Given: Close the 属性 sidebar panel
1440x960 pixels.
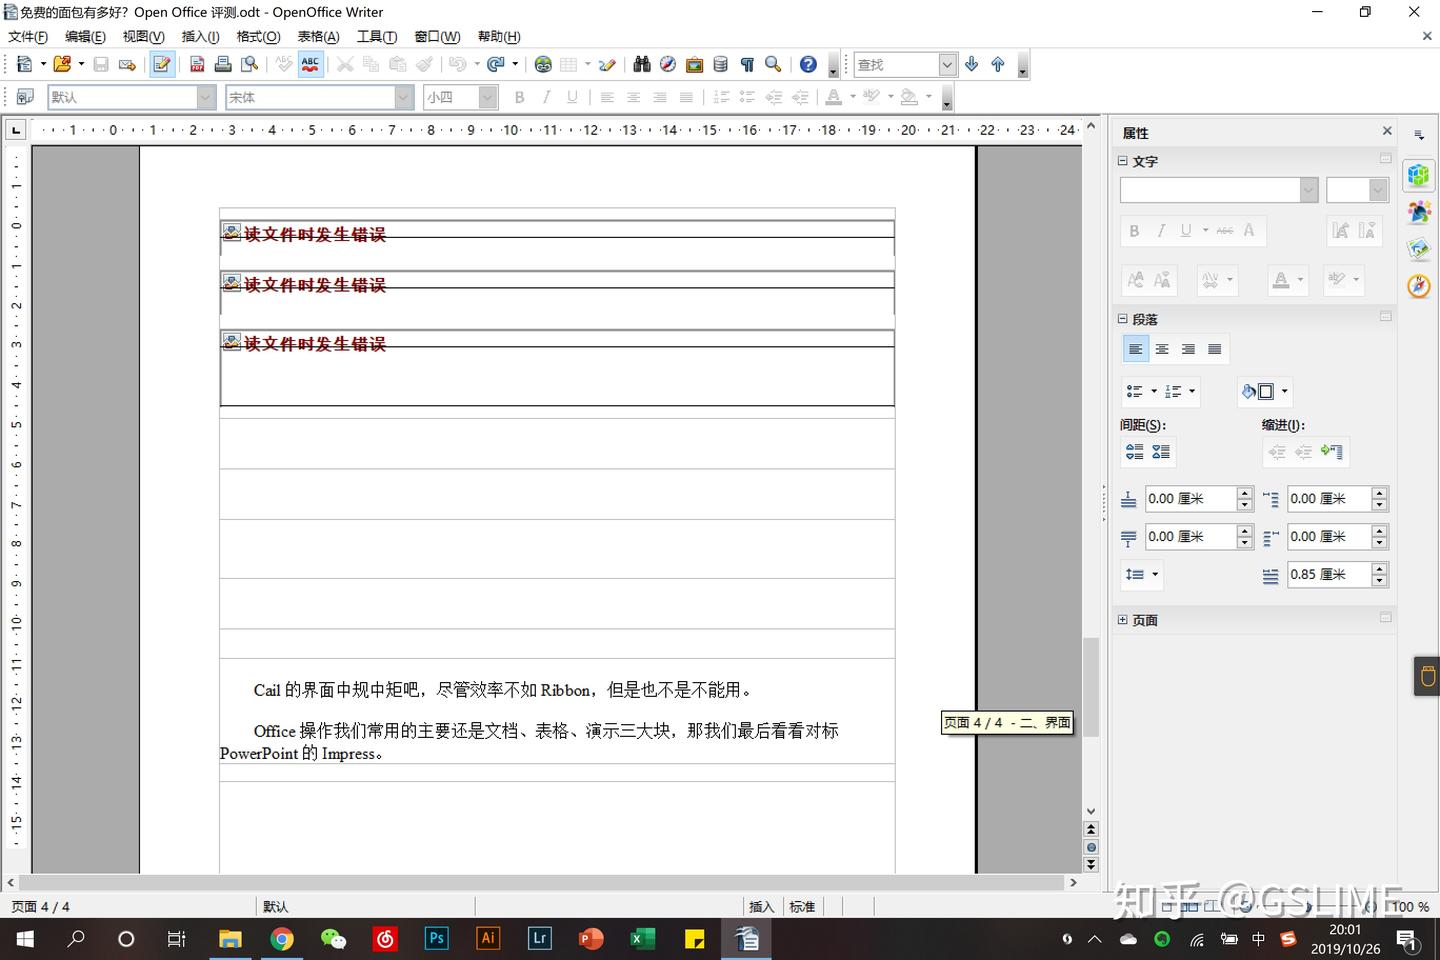Looking at the screenshot, I should (x=1386, y=130).
